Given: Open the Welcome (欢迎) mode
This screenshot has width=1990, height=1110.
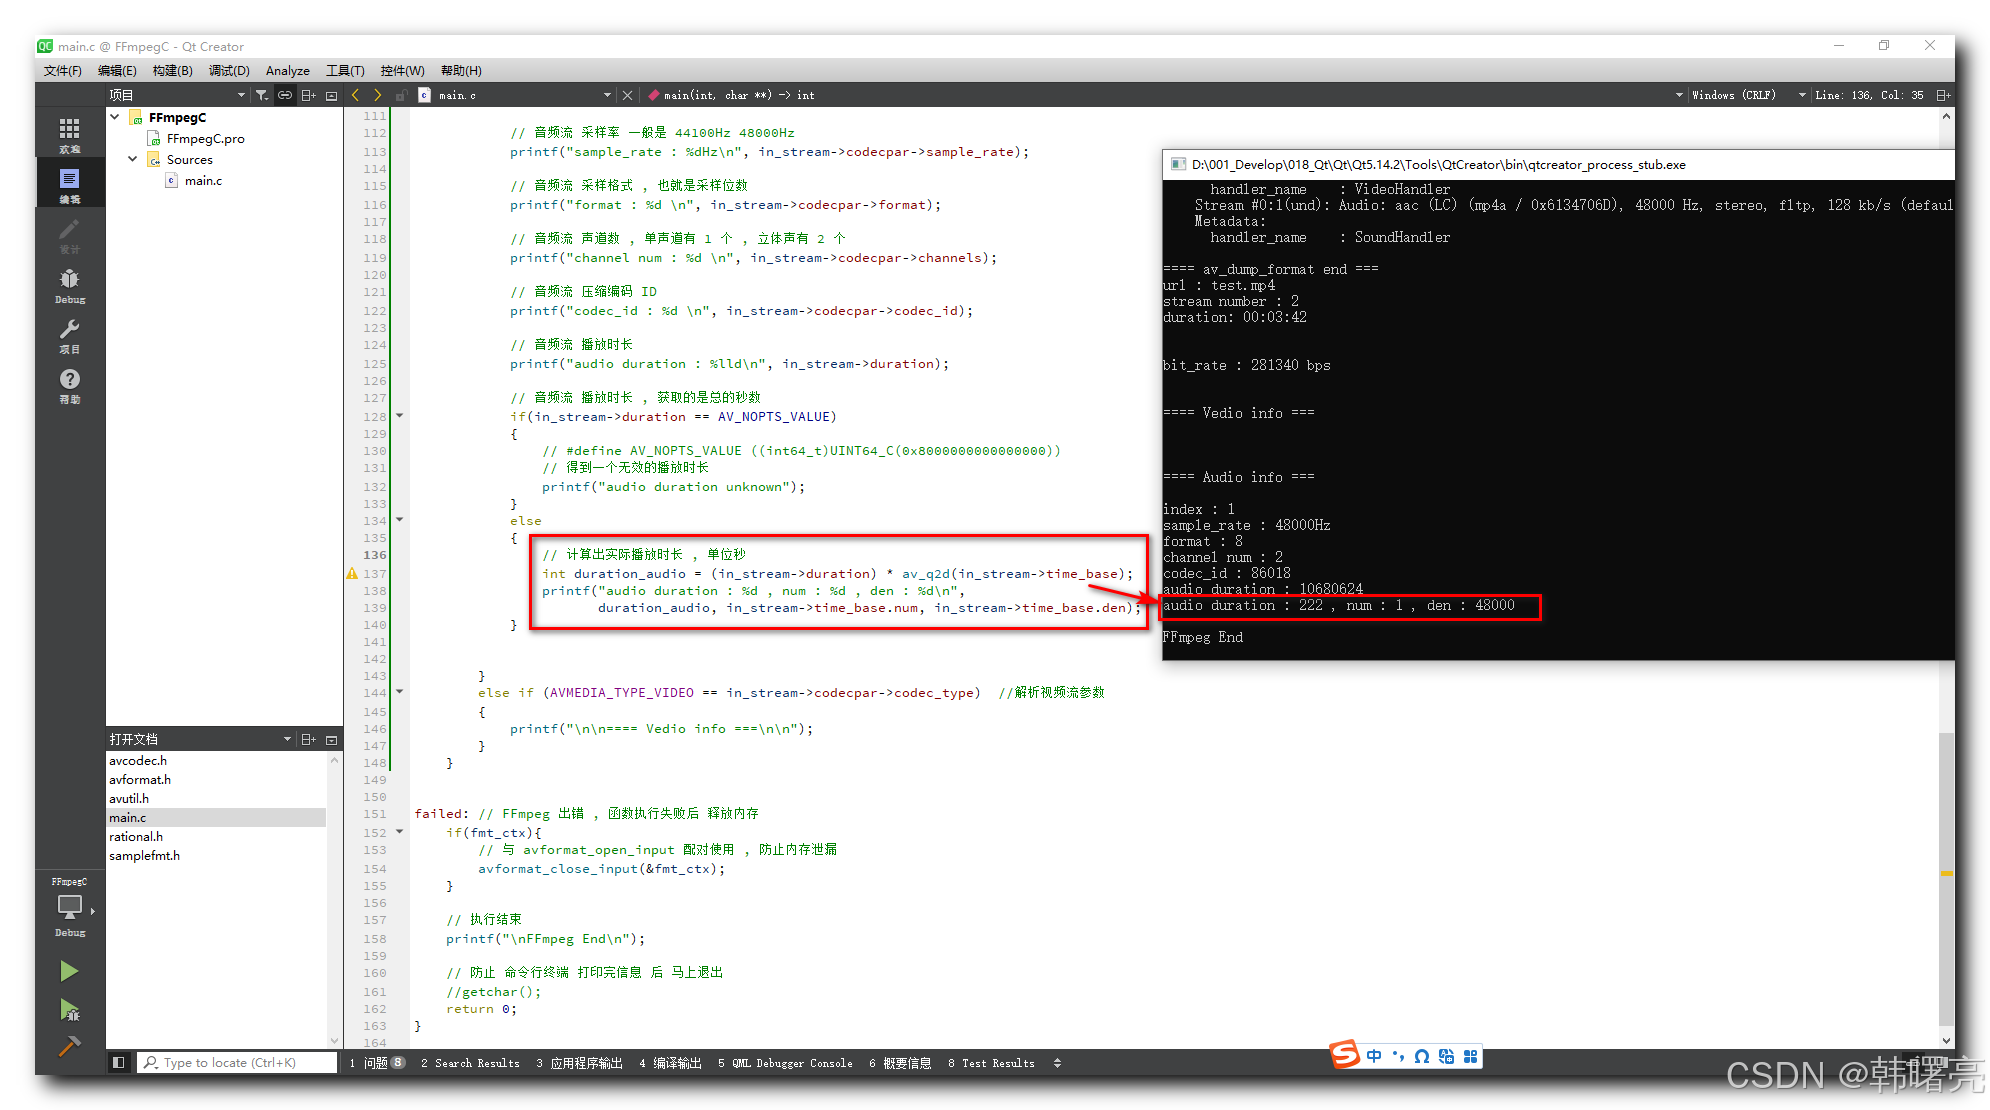Looking at the screenshot, I should [x=69, y=133].
